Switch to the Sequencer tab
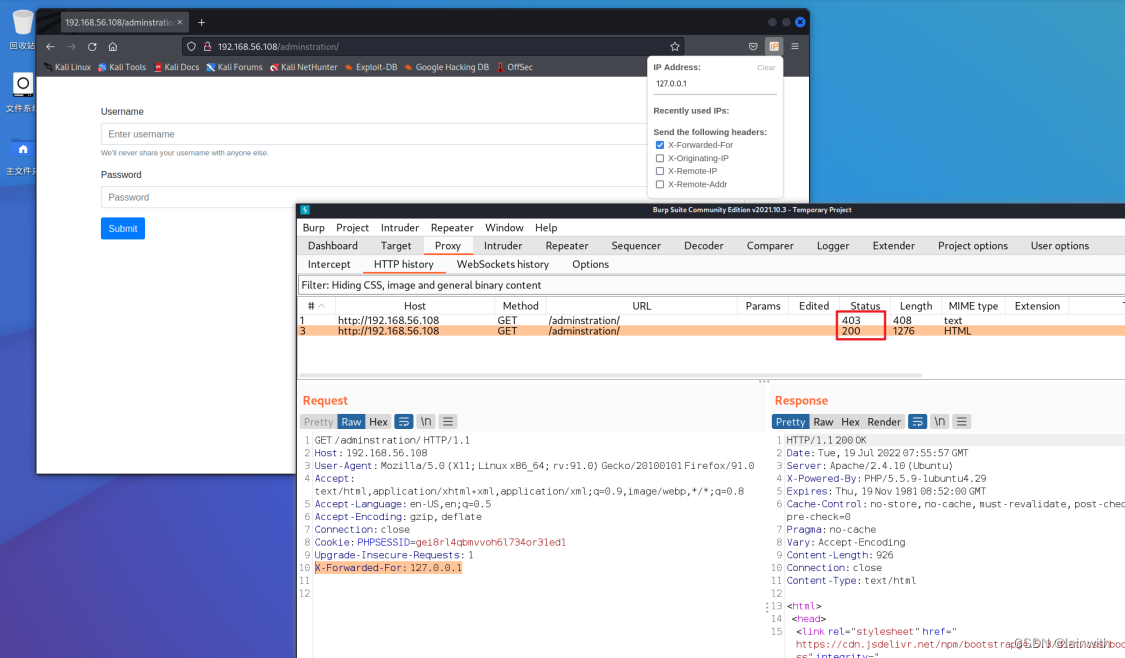Screen dimensions: 1125x658 tap(636, 245)
